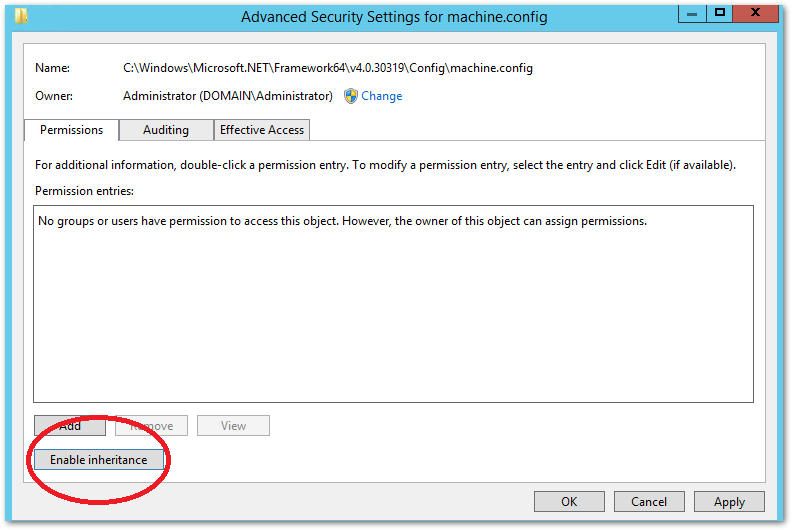Image resolution: width=792 pixels, height=530 pixels.
Task: Click the Change owner link
Action: tap(381, 96)
